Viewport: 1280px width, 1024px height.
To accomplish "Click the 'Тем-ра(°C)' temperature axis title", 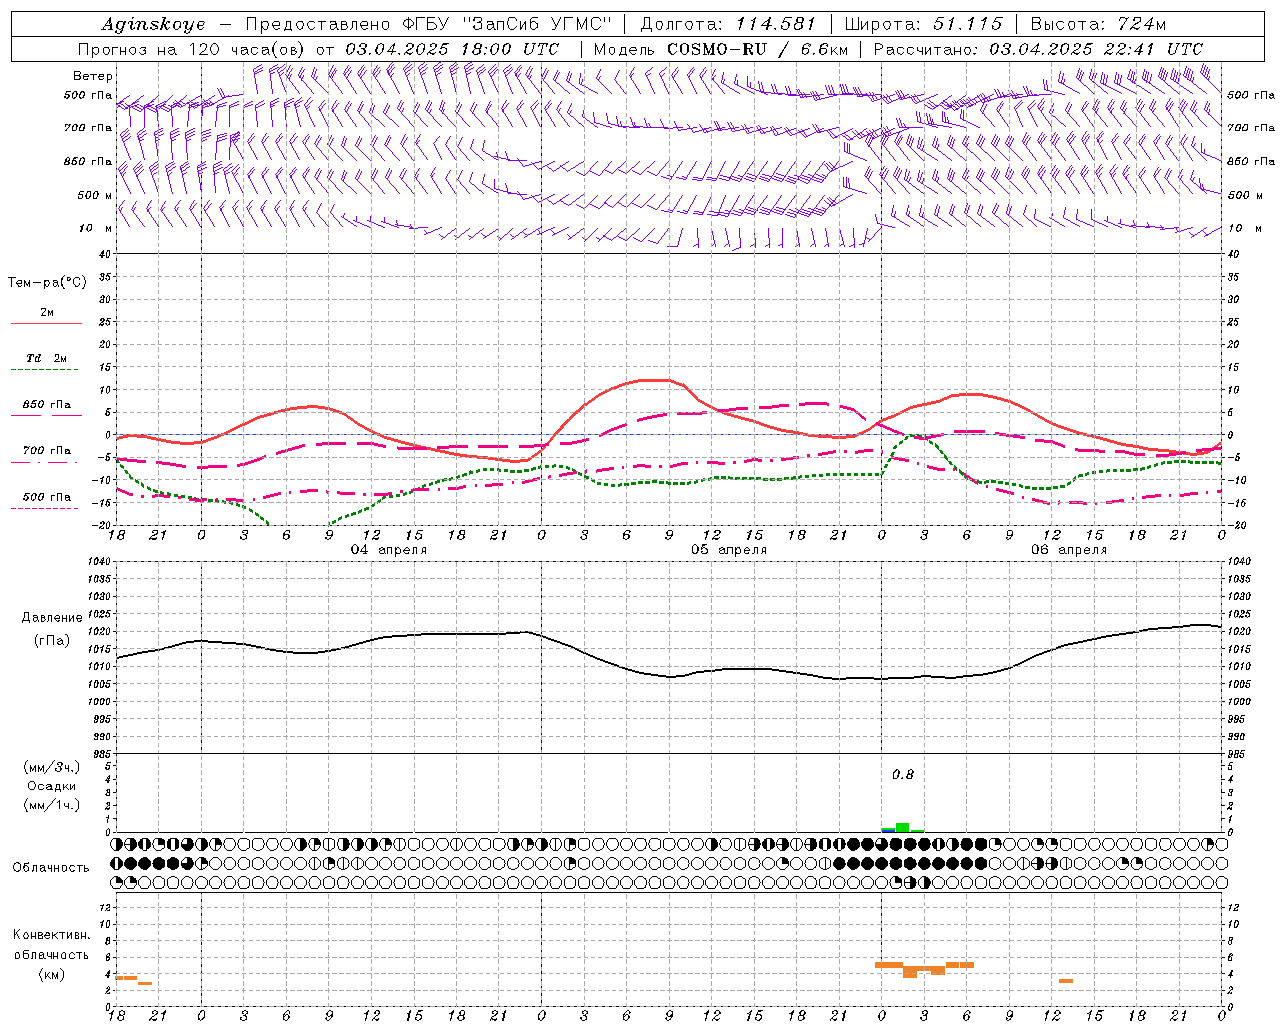I will point(47,283).
